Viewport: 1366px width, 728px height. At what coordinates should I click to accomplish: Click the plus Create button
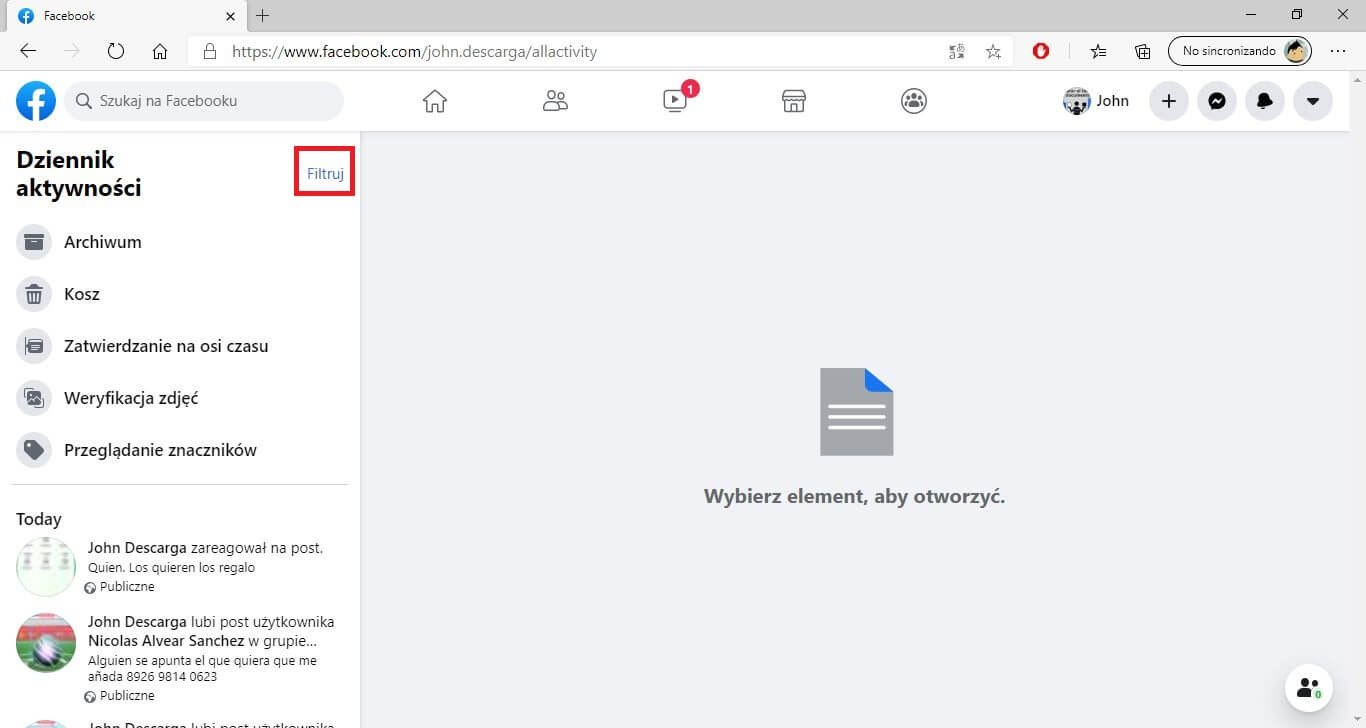tap(1168, 101)
